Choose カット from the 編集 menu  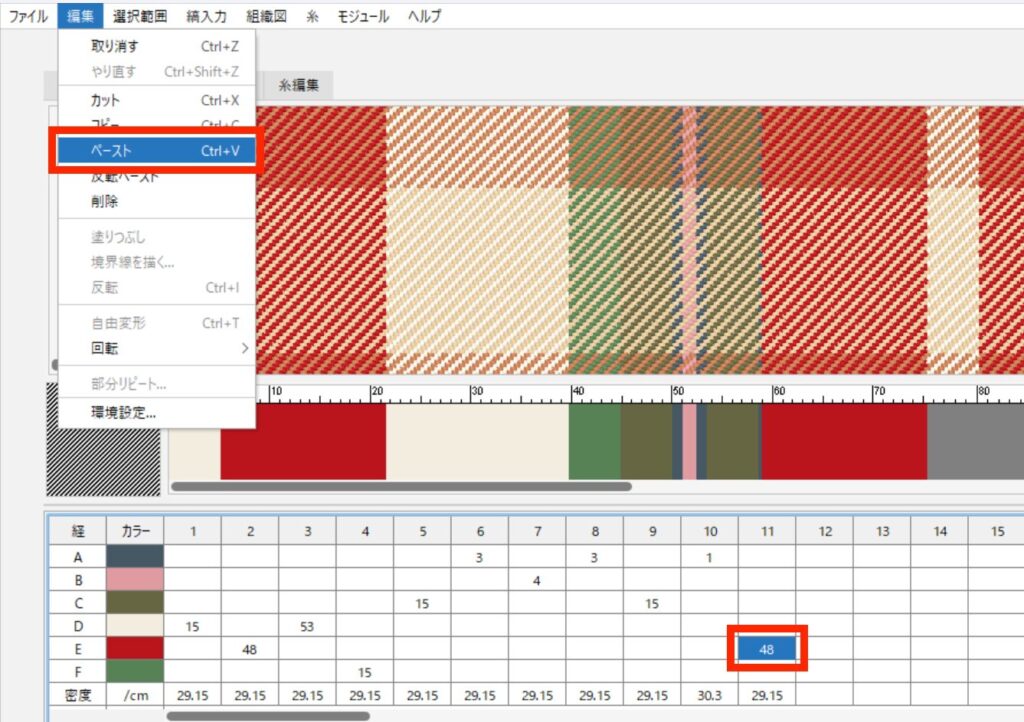157,101
